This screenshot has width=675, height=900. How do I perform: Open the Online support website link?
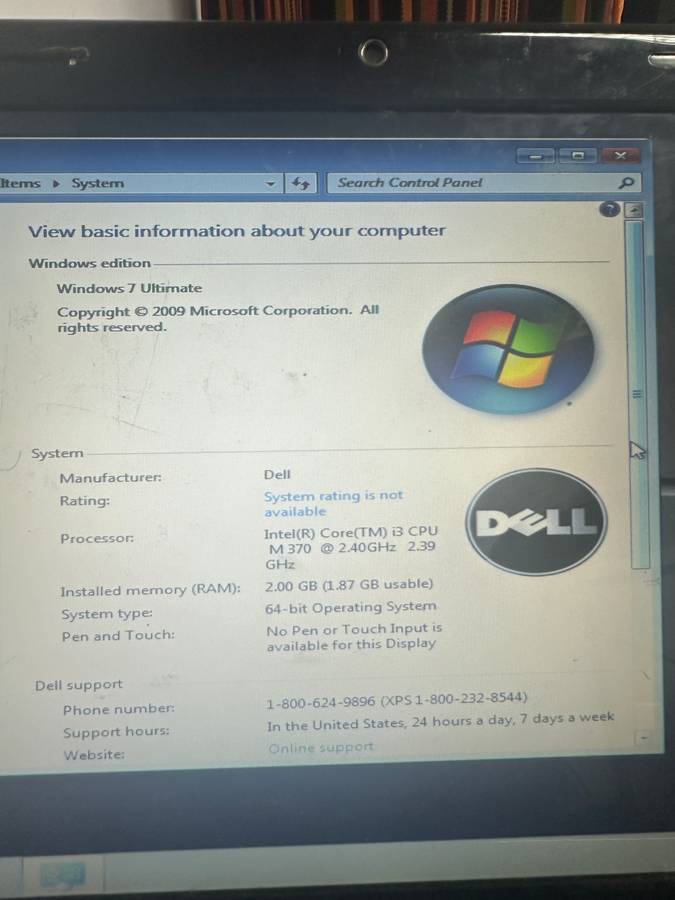320,747
